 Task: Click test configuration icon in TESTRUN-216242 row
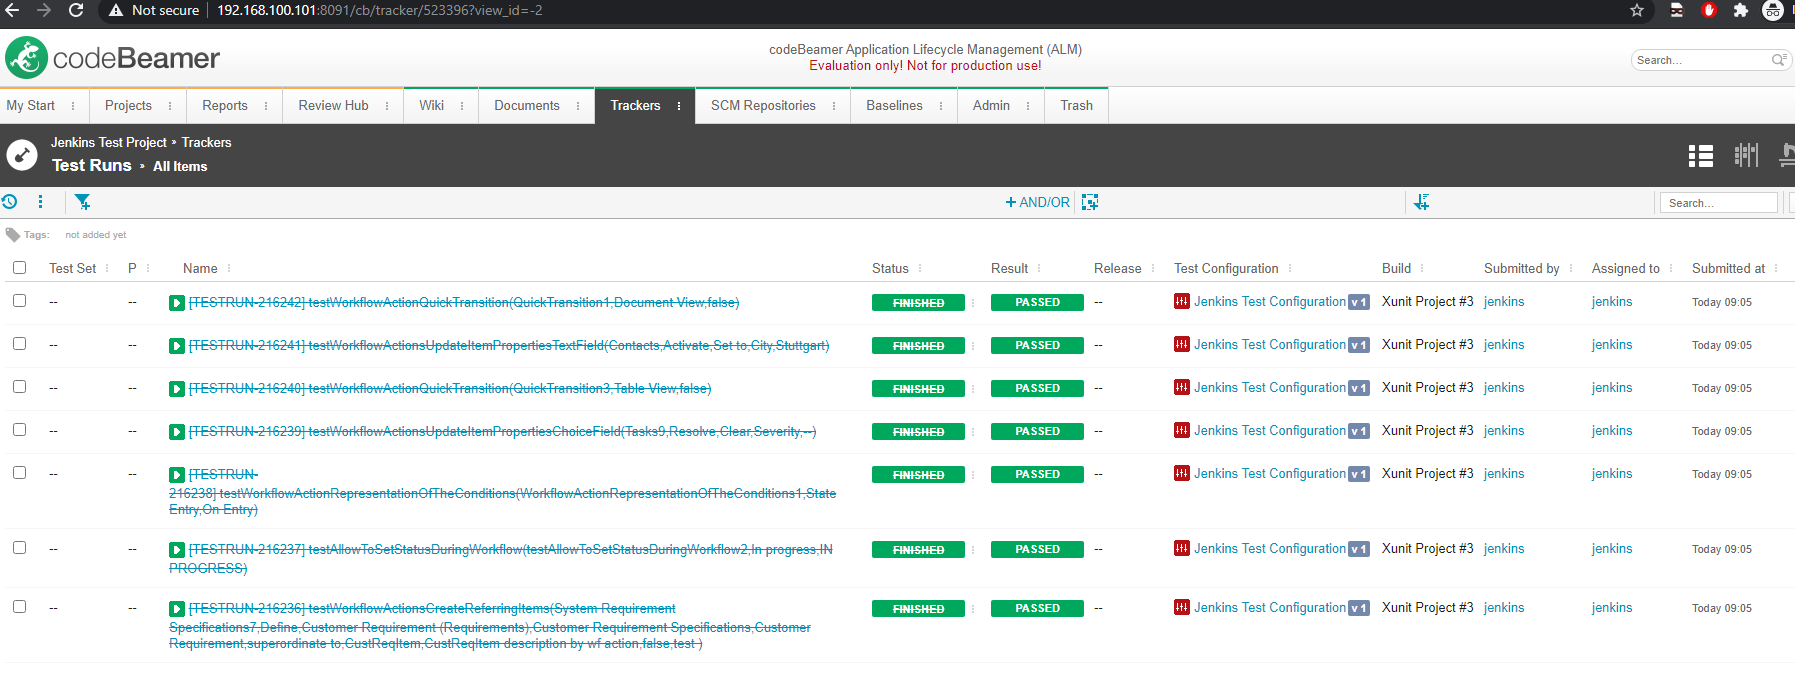pos(1182,301)
